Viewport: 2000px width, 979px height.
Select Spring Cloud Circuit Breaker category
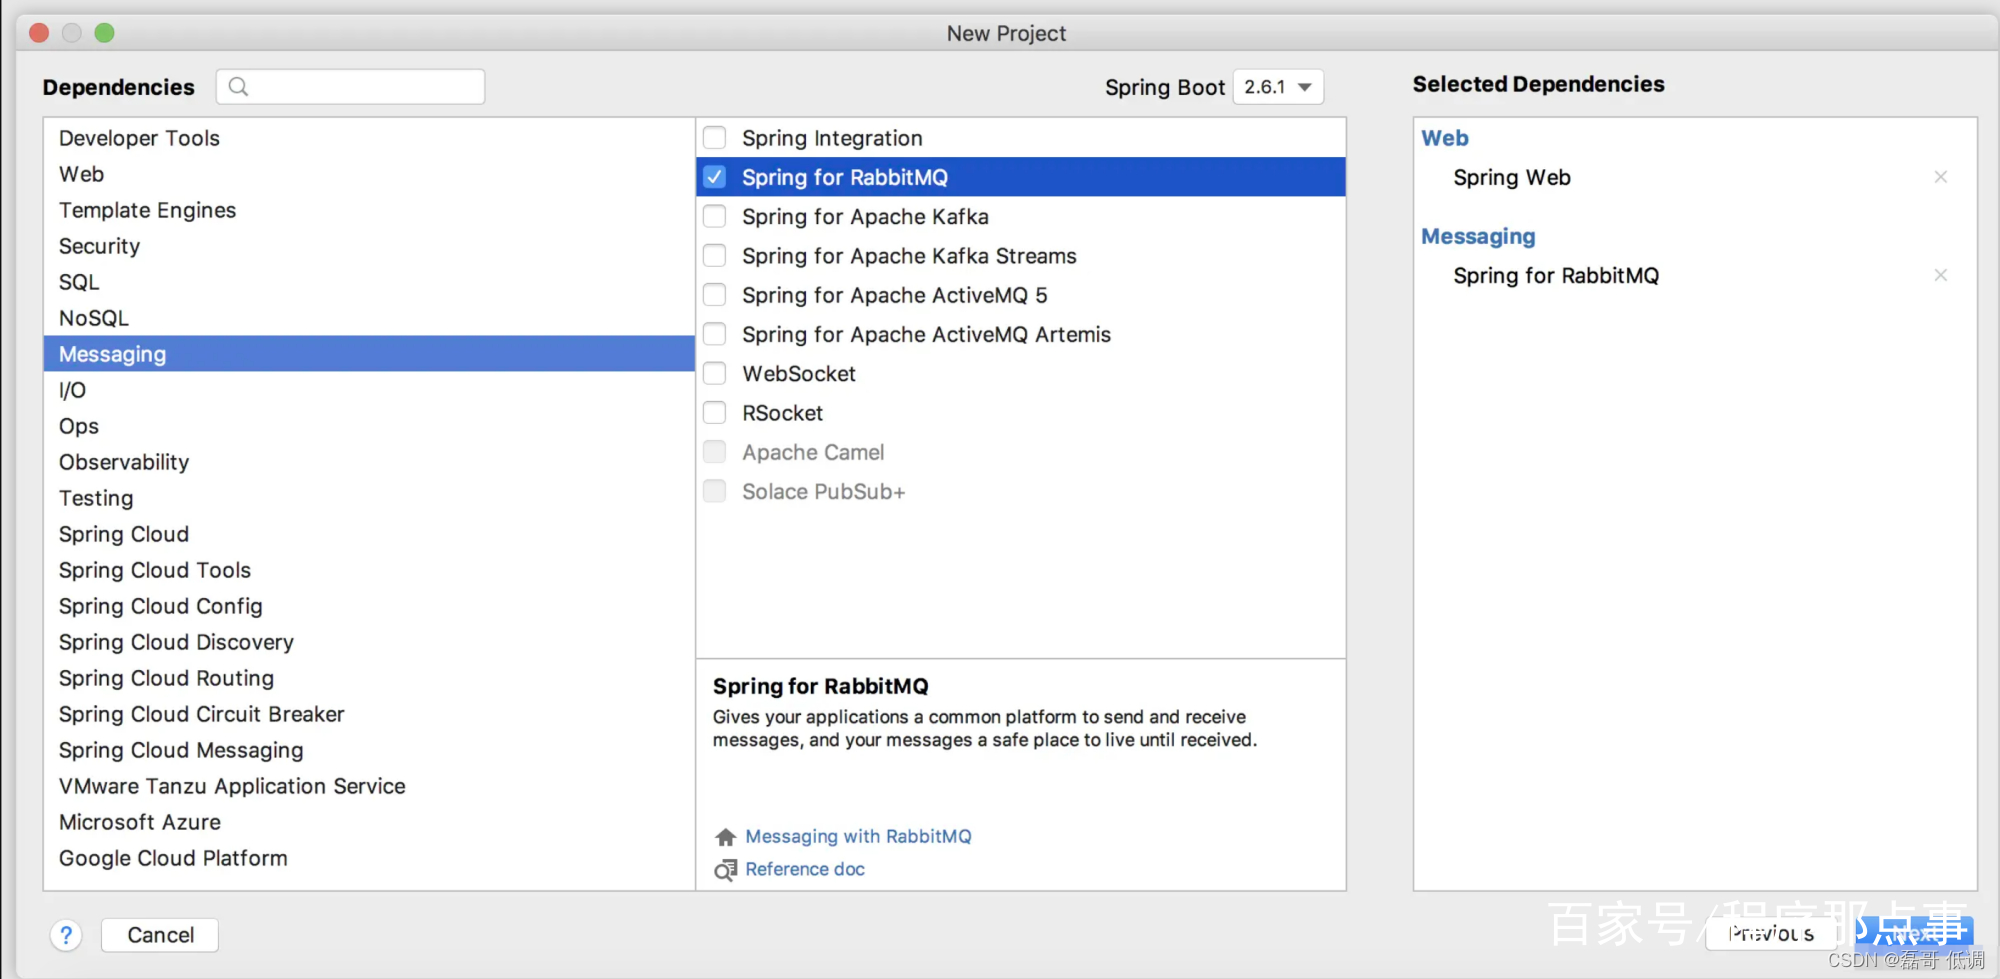click(x=369, y=714)
